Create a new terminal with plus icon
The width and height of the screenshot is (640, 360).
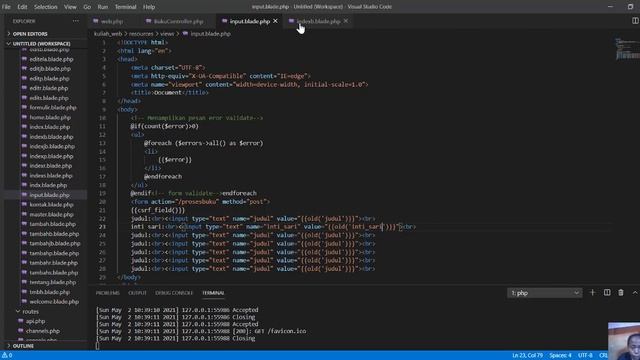592,293
